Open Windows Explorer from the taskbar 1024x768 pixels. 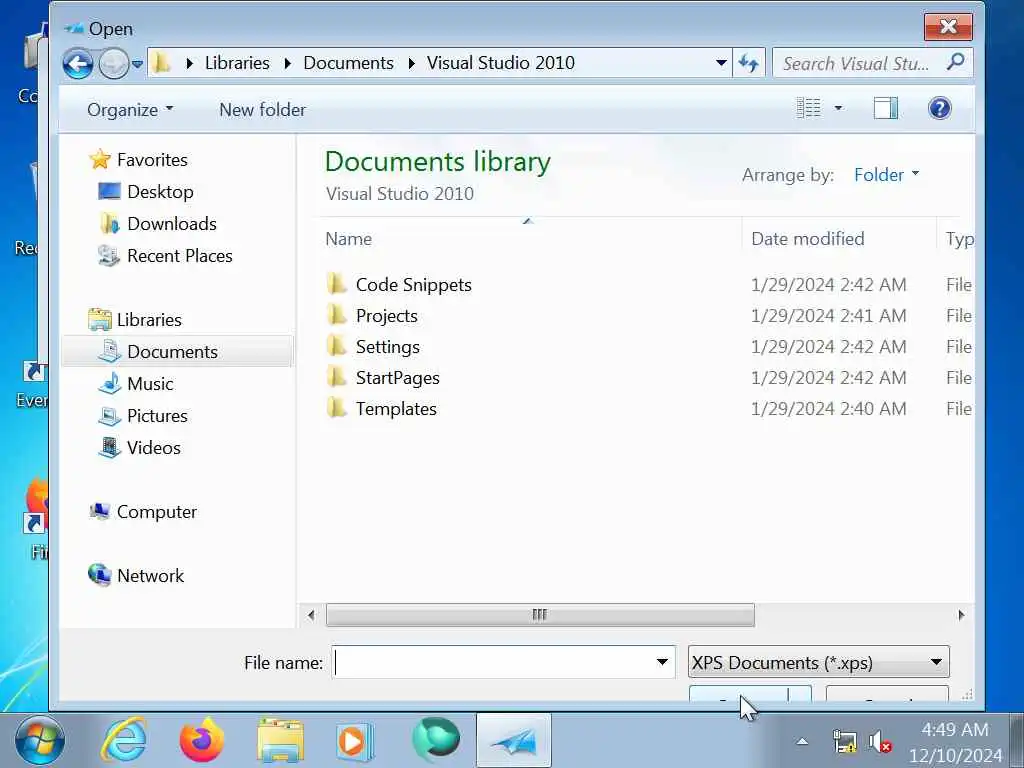pos(280,740)
